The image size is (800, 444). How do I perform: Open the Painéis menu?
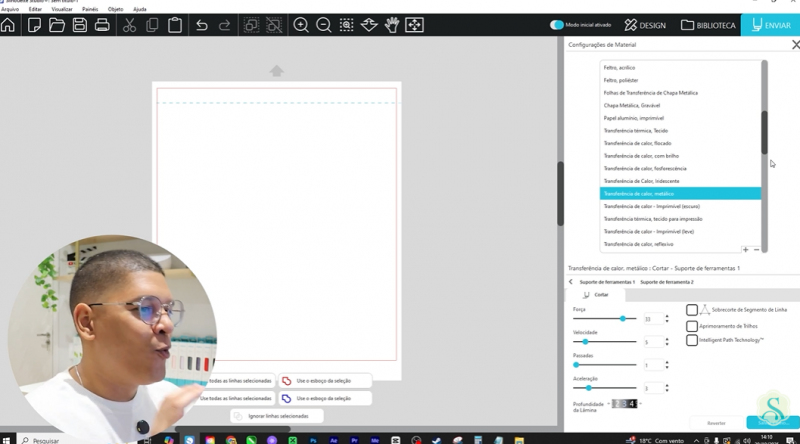pyautogui.click(x=90, y=9)
